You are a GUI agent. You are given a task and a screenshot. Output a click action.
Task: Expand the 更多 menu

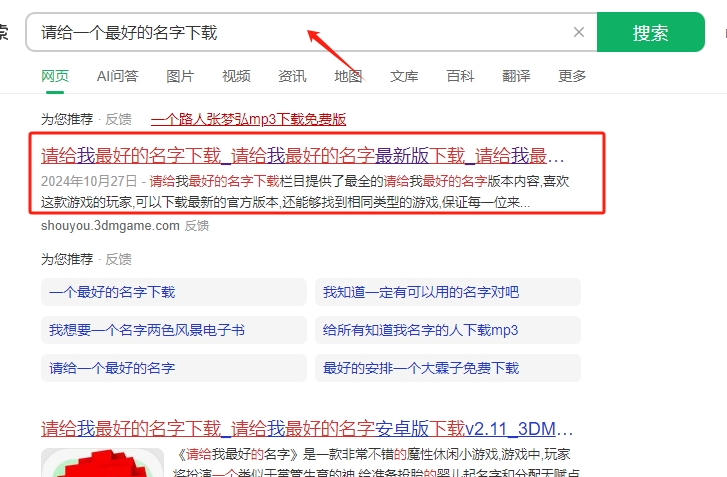click(x=572, y=76)
